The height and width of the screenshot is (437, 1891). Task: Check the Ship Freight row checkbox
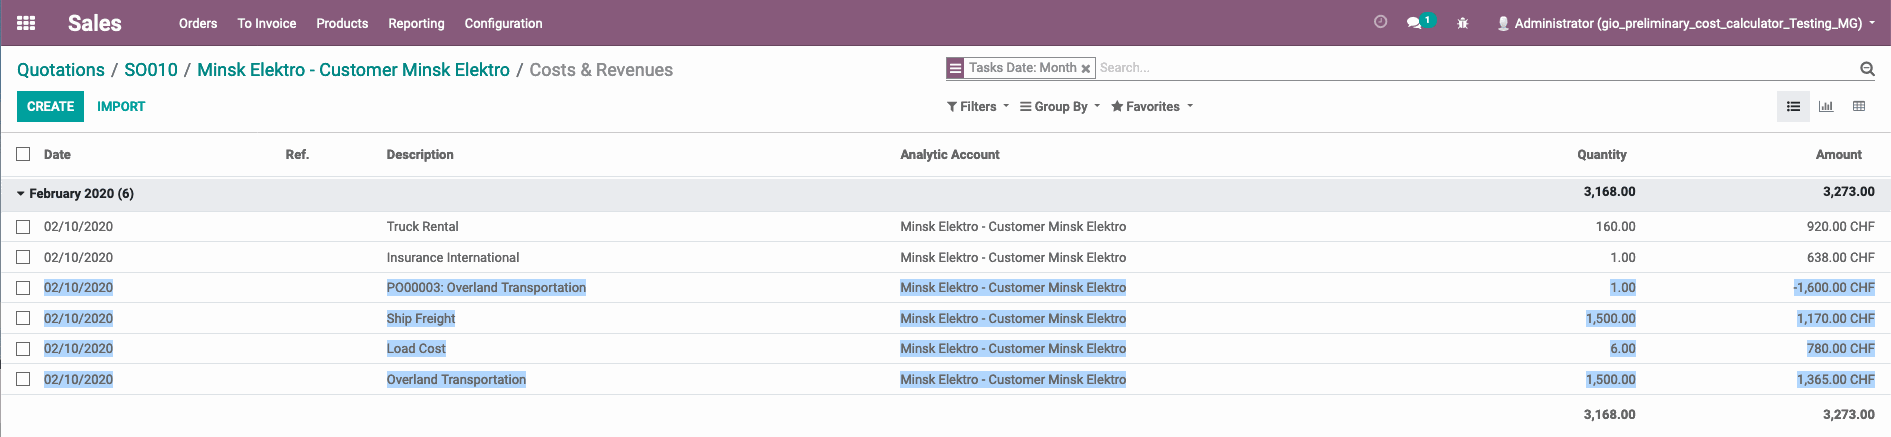click(23, 319)
